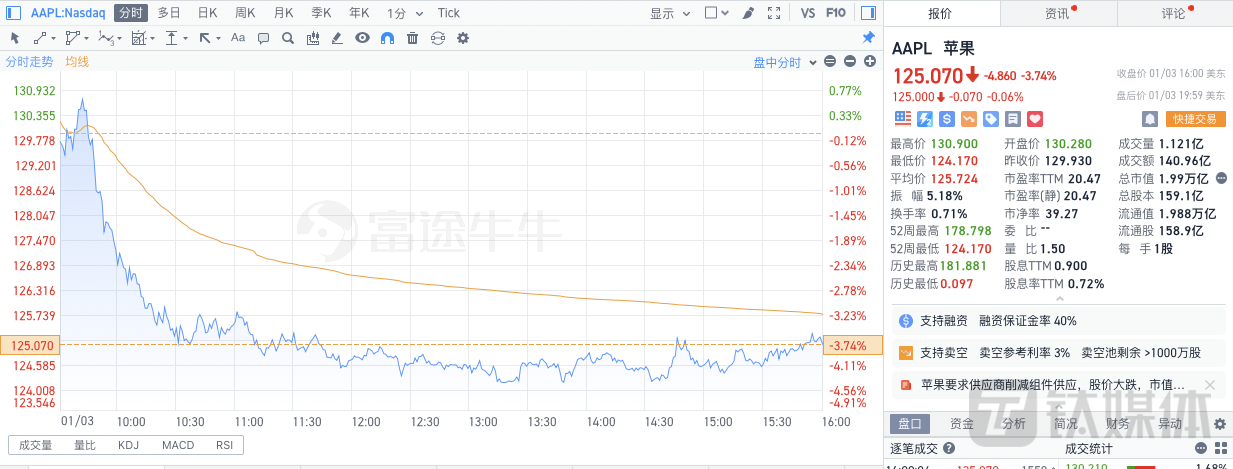Open the 资讯 news tab
Image resolution: width=1233 pixels, height=469 pixels.
click(x=1058, y=13)
